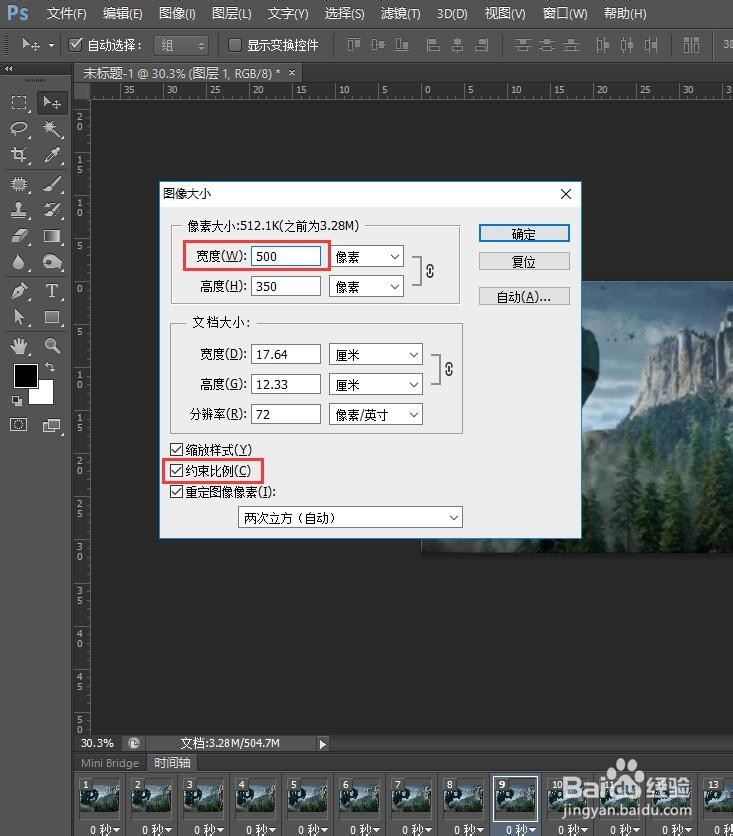
Task: Open Auto-Select group (组) dropdown
Action: pos(181,45)
